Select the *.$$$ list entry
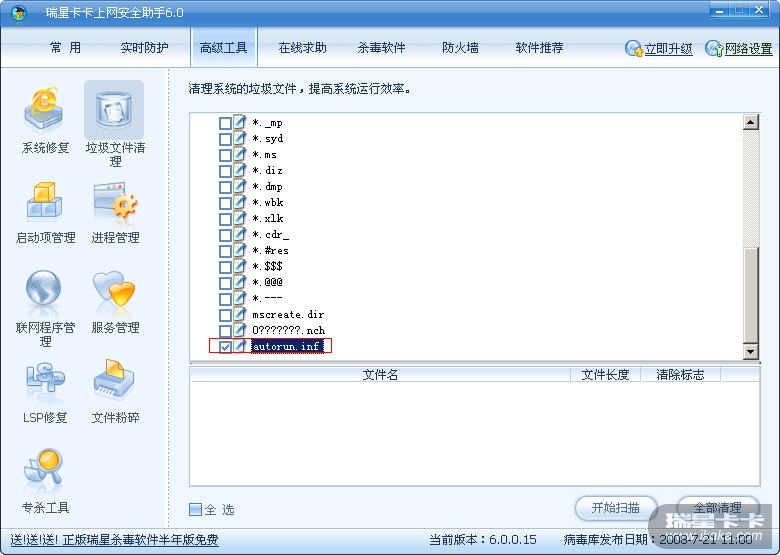This screenshot has height=555, width=780. pyautogui.click(x=268, y=266)
